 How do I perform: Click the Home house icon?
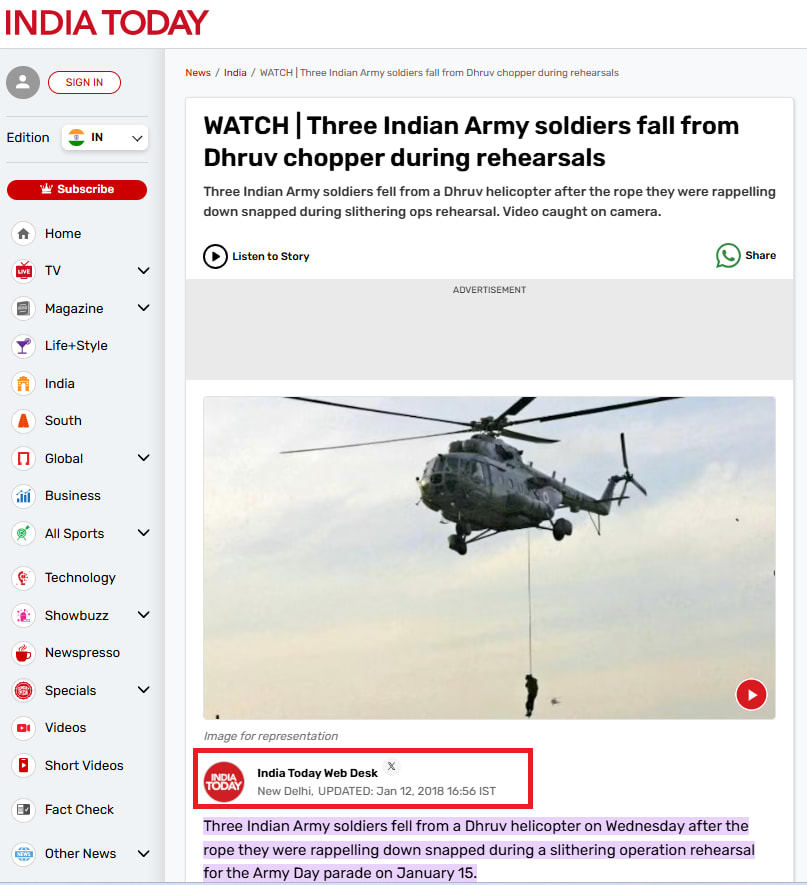tap(23, 234)
